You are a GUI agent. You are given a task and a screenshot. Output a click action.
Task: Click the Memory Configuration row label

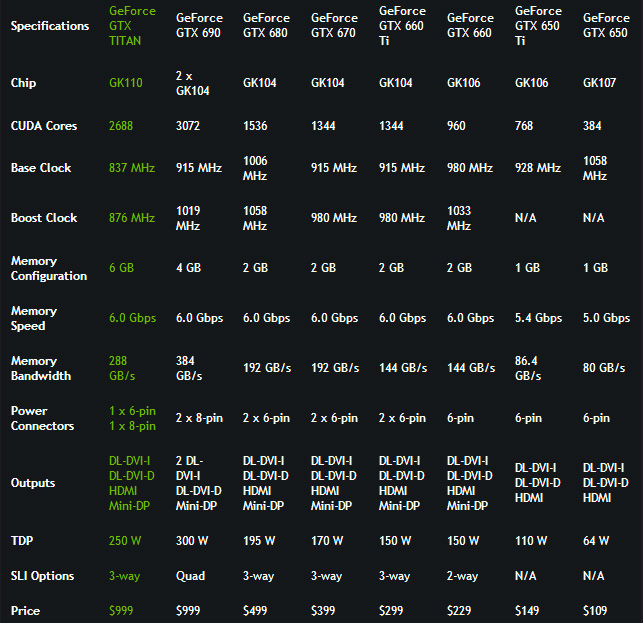[x=49, y=269]
